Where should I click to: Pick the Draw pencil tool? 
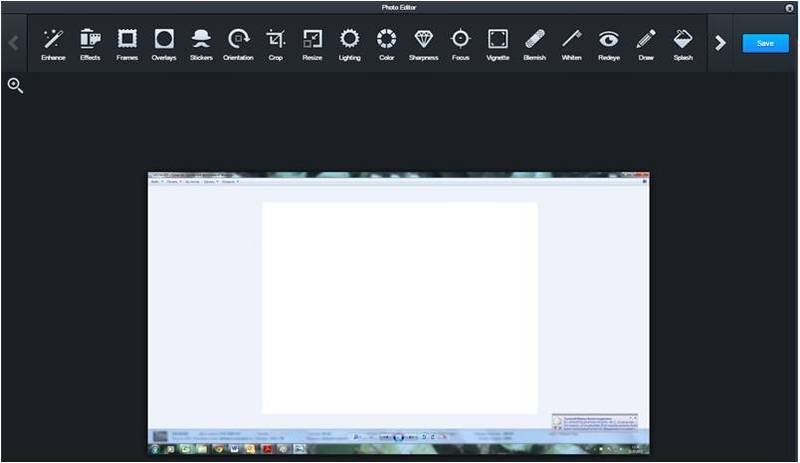tap(646, 41)
